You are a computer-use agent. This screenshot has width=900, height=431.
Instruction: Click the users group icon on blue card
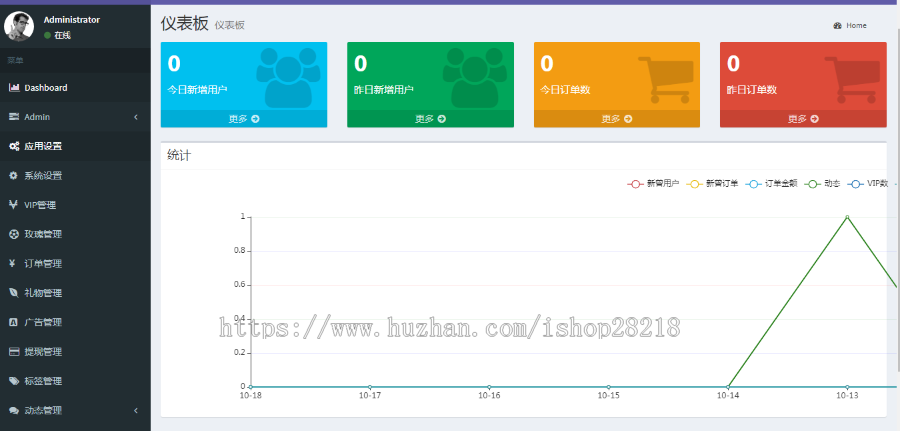click(288, 77)
